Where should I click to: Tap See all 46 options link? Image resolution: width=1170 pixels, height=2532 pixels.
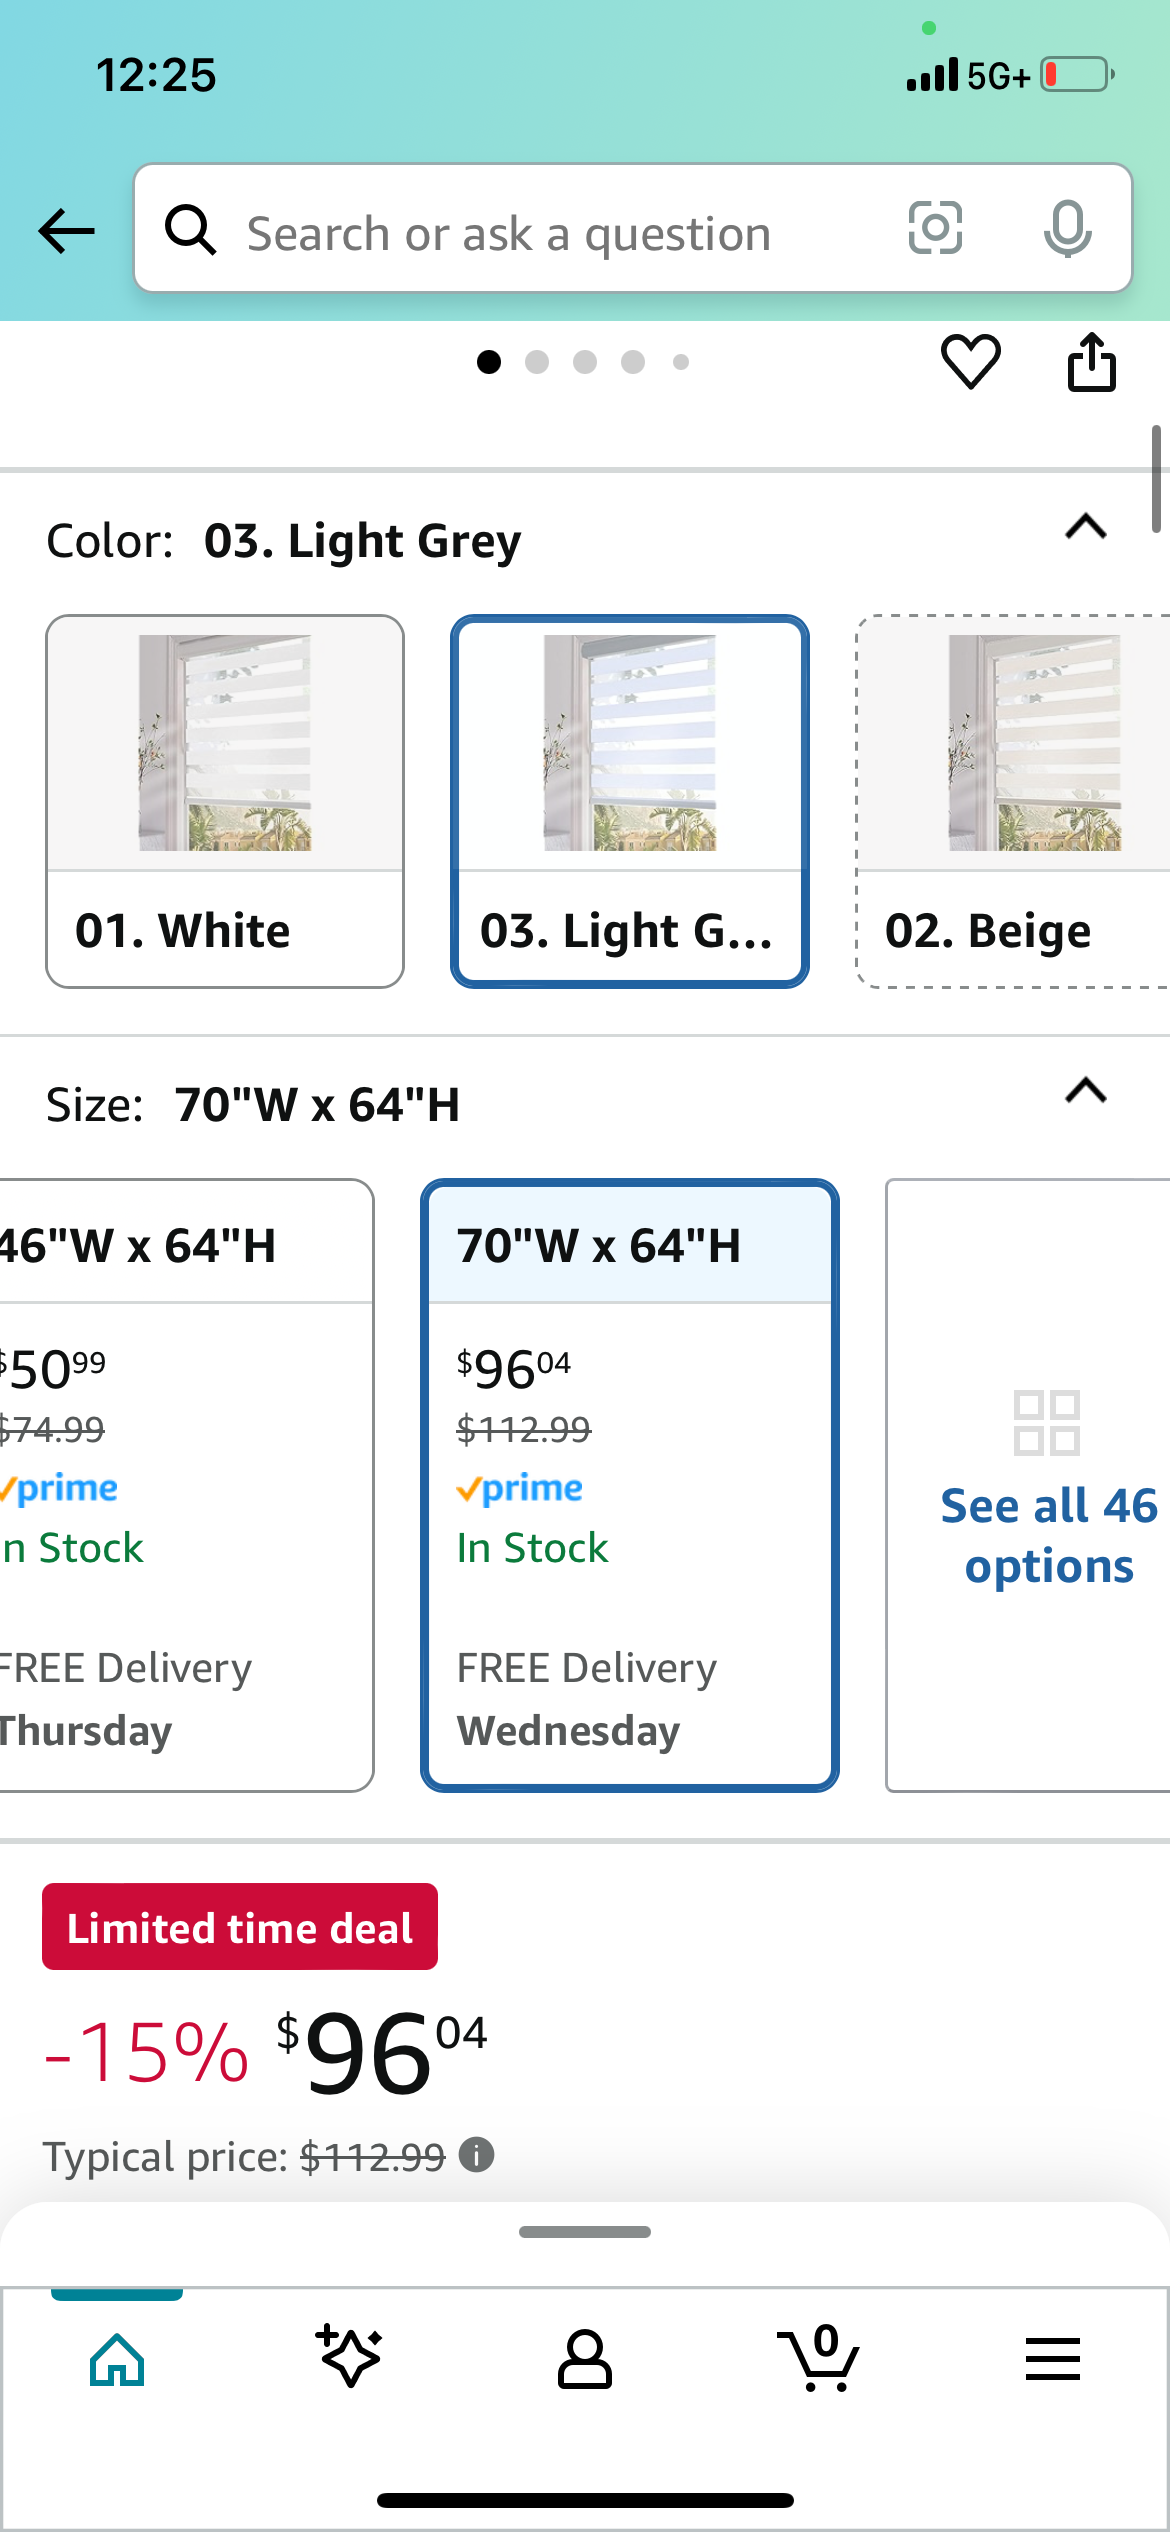(x=1047, y=1534)
